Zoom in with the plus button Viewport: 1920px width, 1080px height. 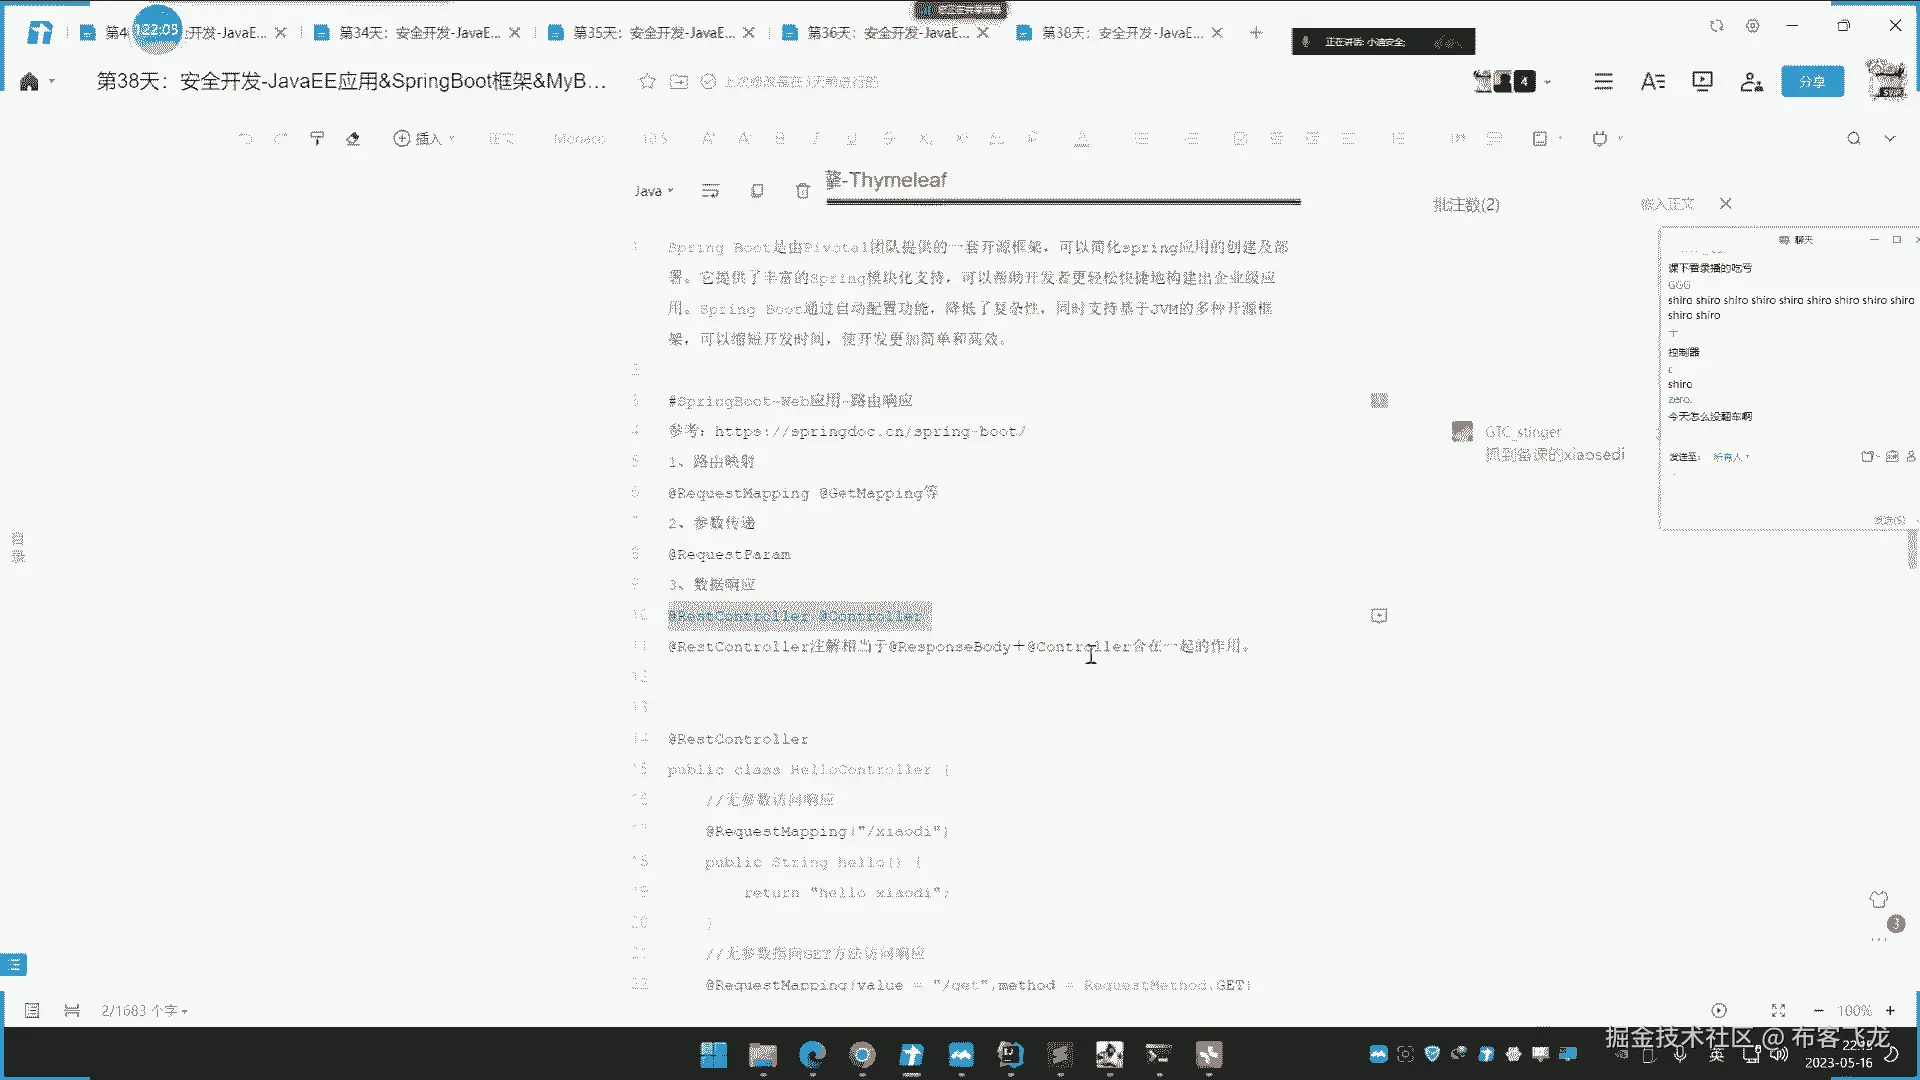1890,1010
